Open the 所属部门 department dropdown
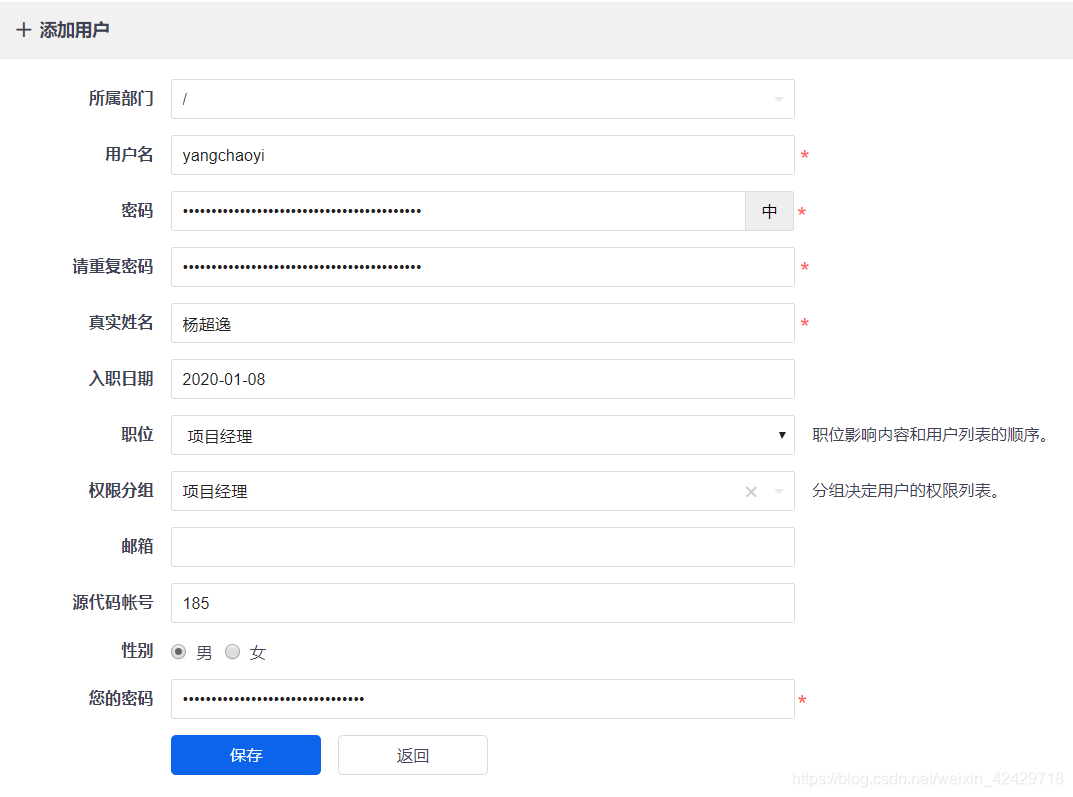This screenshot has height=797, width=1073. pos(482,99)
